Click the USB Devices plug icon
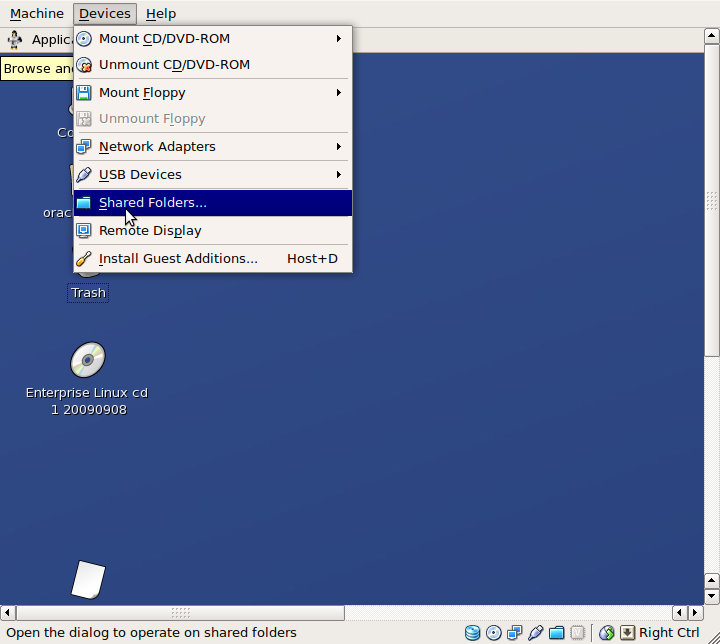 84,175
